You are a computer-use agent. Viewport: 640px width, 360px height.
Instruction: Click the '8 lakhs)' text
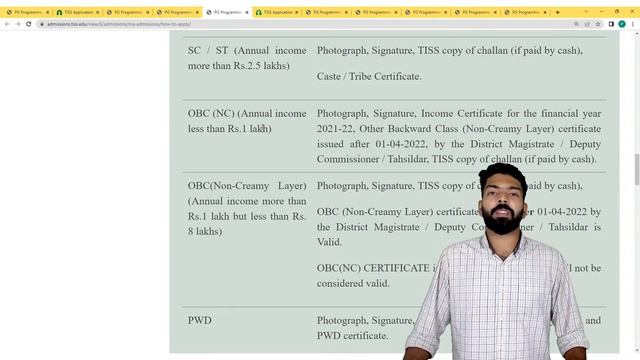205,231
